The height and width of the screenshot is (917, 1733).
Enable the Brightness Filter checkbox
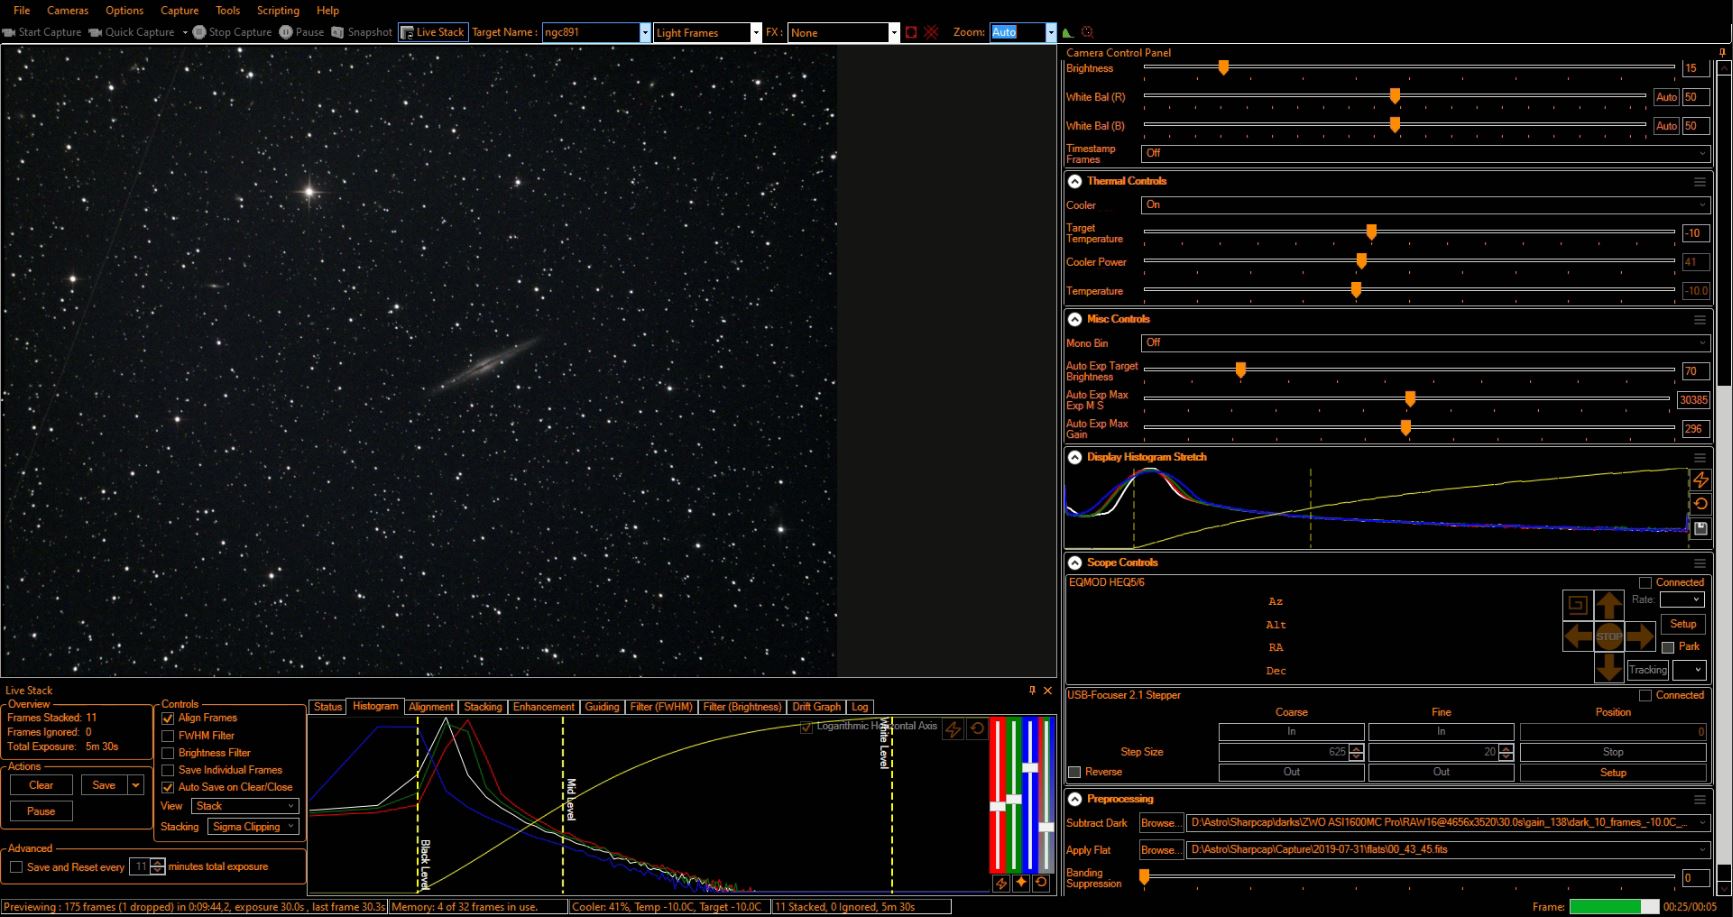click(168, 753)
